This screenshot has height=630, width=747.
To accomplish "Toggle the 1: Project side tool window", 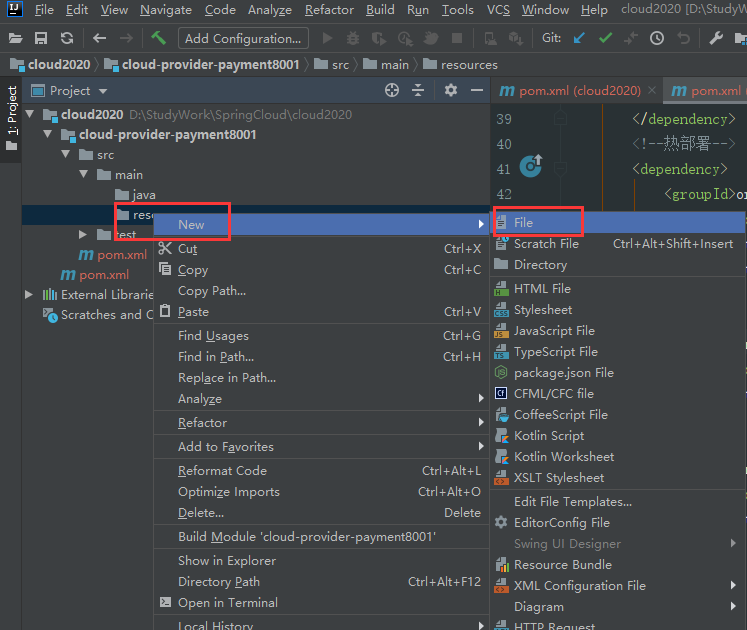I will click(x=11, y=119).
